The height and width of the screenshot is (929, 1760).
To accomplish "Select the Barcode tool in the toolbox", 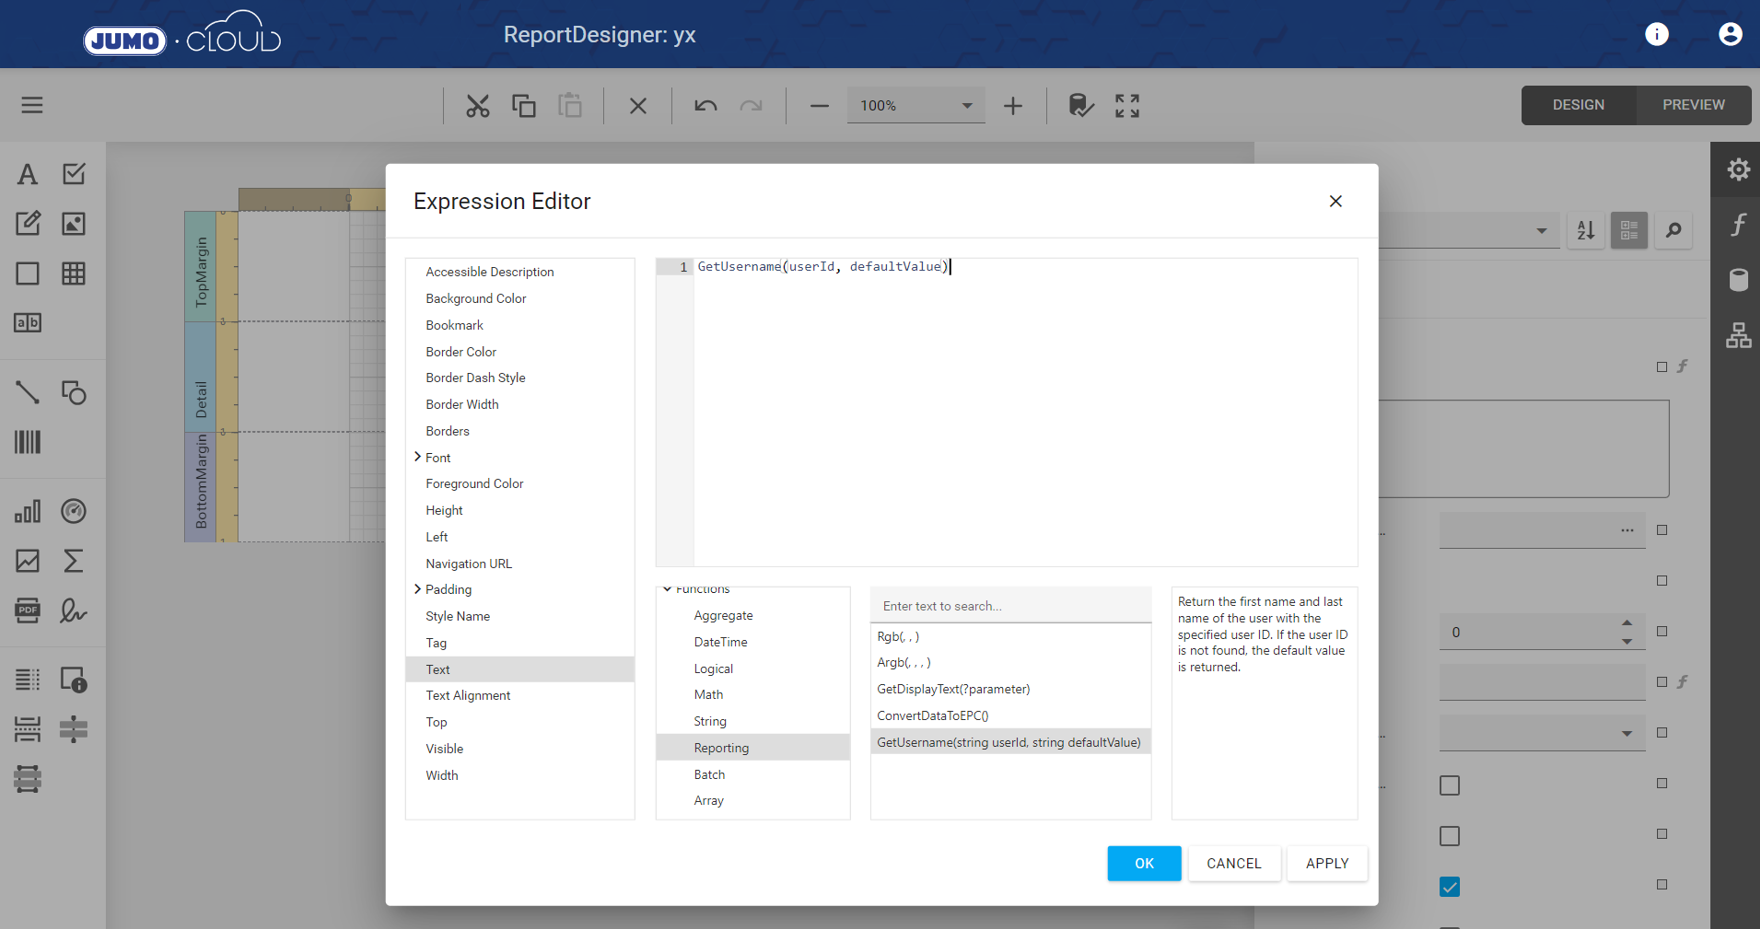I will [x=27, y=442].
